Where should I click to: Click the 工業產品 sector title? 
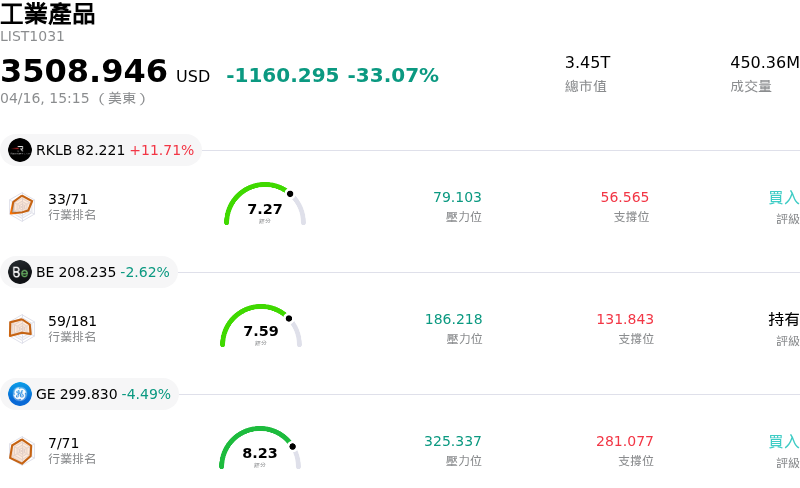point(47,14)
